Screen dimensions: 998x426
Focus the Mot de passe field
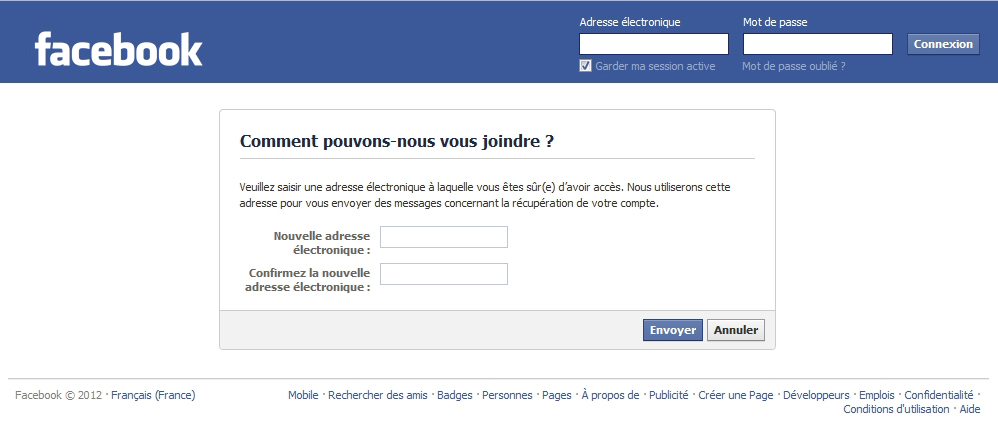click(x=818, y=44)
